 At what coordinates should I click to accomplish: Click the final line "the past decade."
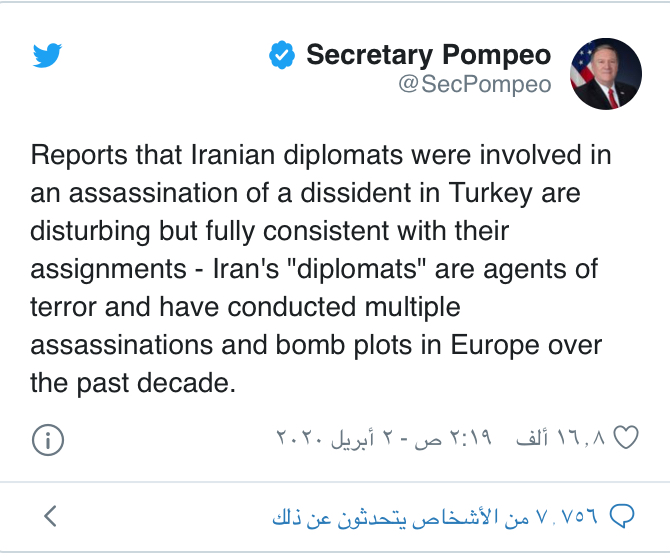pos(133,381)
